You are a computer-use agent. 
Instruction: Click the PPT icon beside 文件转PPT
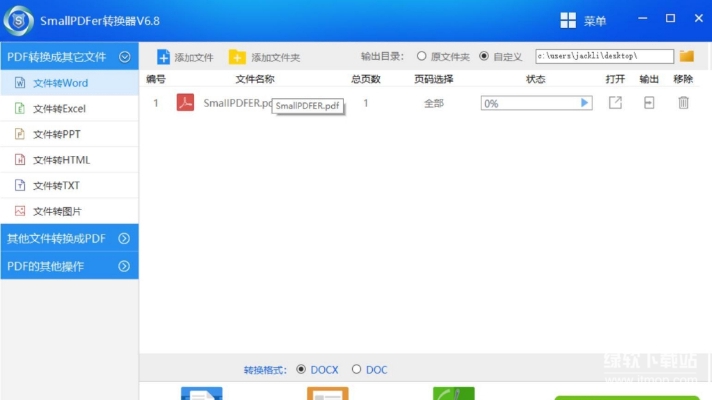tap(20, 134)
